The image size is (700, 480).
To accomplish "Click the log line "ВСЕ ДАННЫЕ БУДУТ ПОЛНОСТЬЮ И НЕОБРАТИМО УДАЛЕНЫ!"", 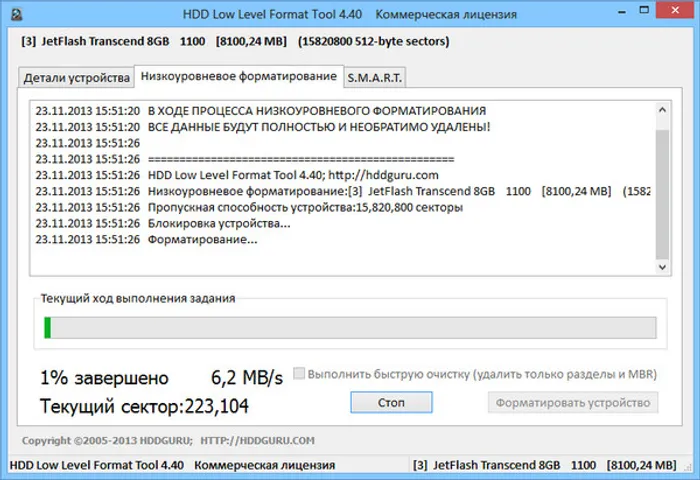I will click(x=319, y=127).
